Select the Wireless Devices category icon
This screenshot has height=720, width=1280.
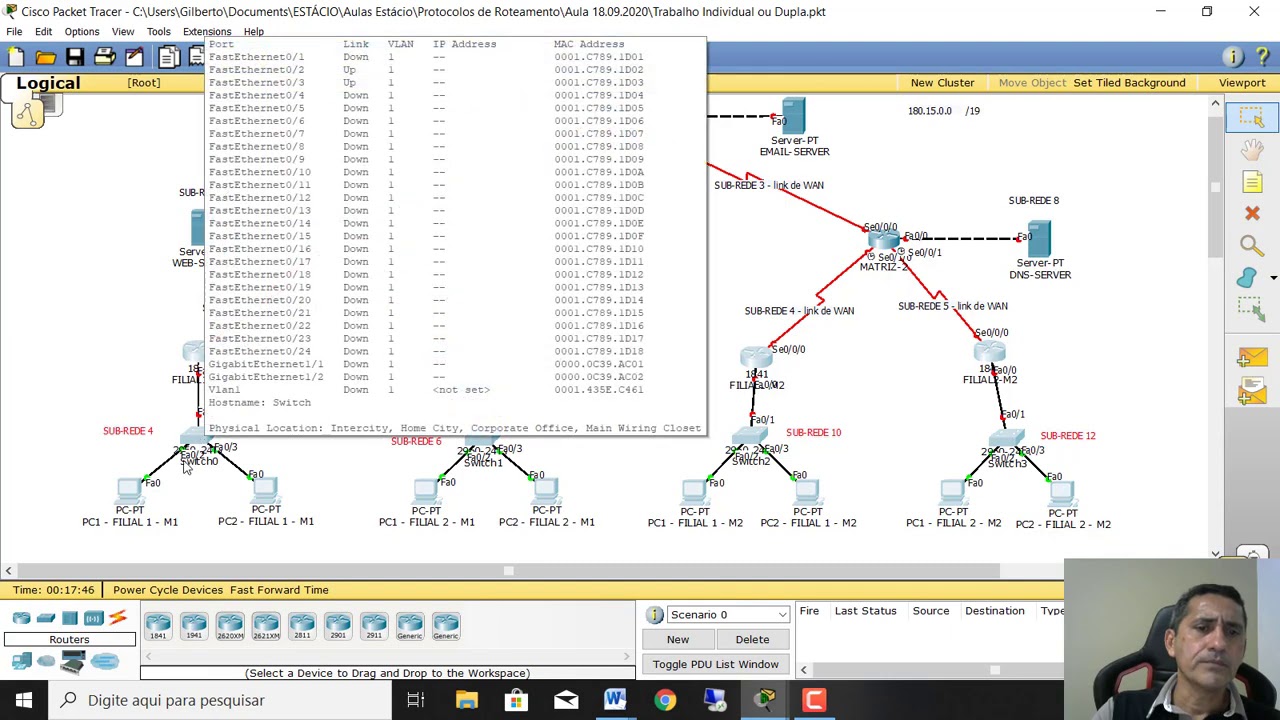[94, 618]
